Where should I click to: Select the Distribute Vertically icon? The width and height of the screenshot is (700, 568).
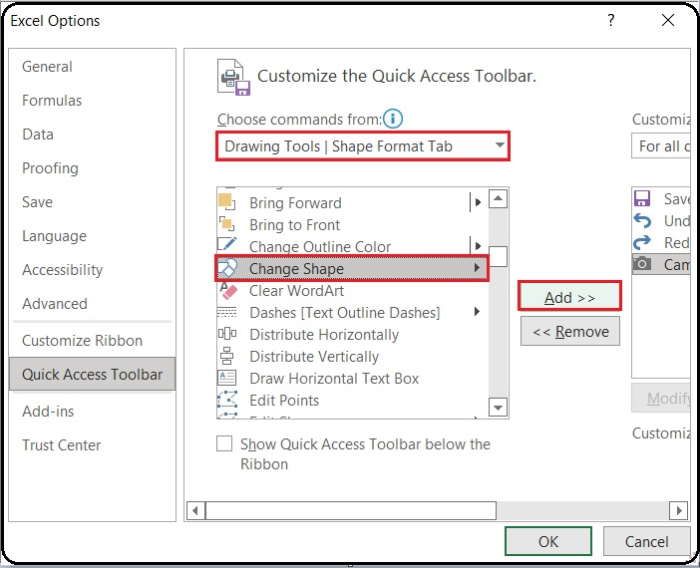click(x=227, y=357)
